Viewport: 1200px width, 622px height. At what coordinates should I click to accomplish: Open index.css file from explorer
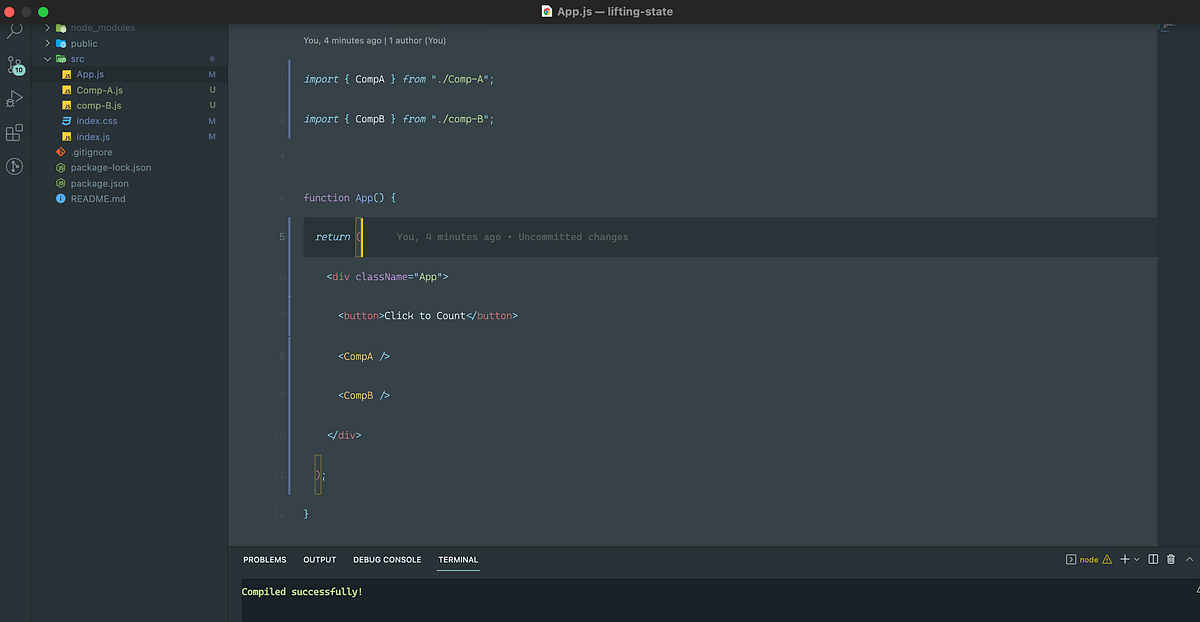96,121
